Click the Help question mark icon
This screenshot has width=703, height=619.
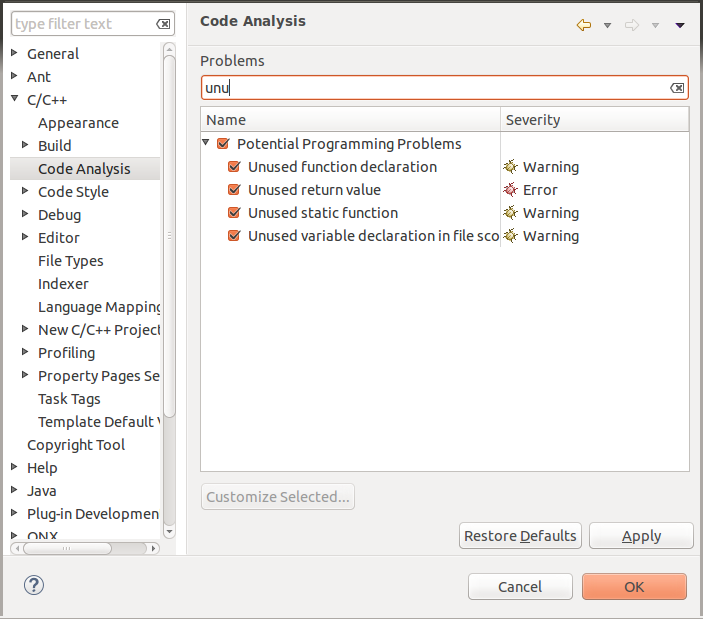[34, 586]
